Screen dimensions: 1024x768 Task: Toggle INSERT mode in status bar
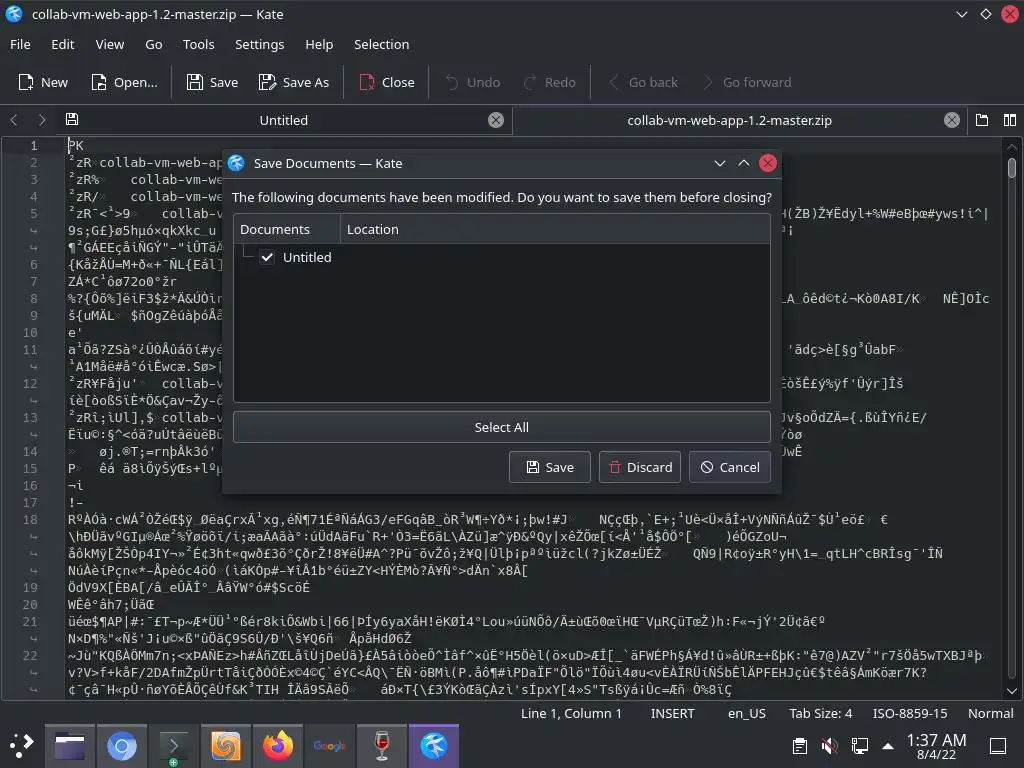click(672, 713)
